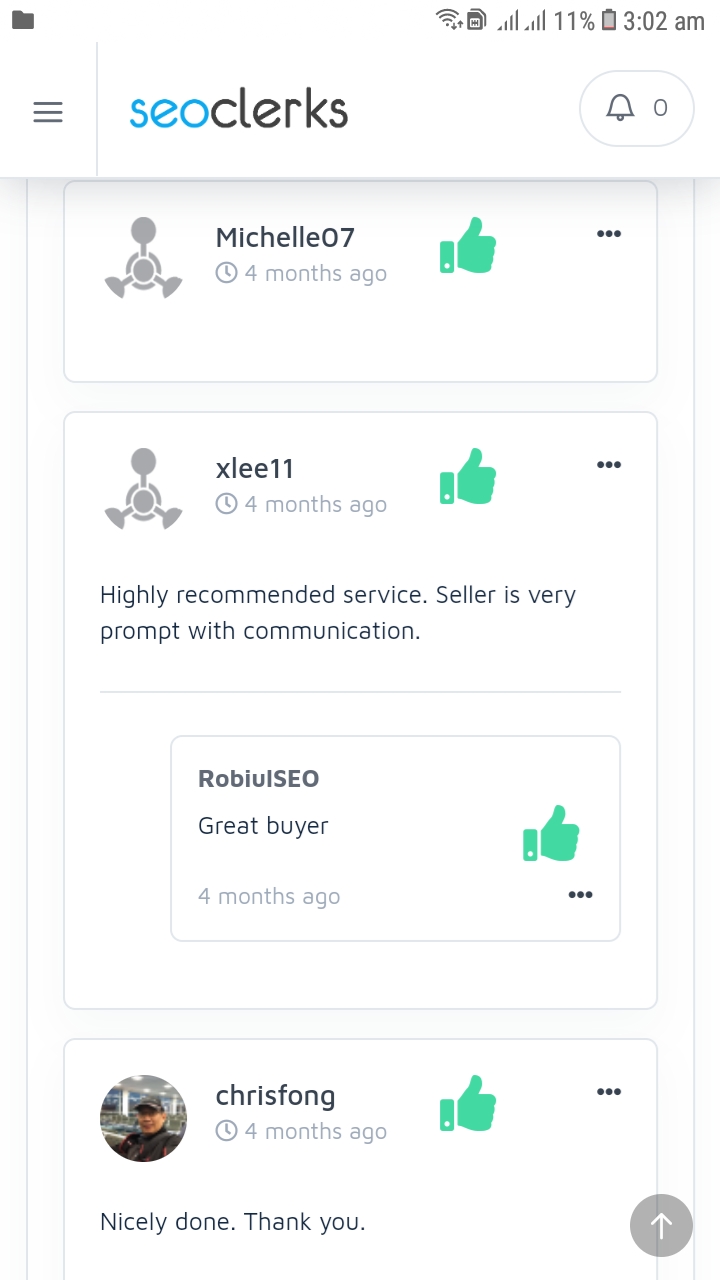Open RobiulSEO's seller profile
Viewport: 720px width, 1280px height.
click(x=259, y=779)
